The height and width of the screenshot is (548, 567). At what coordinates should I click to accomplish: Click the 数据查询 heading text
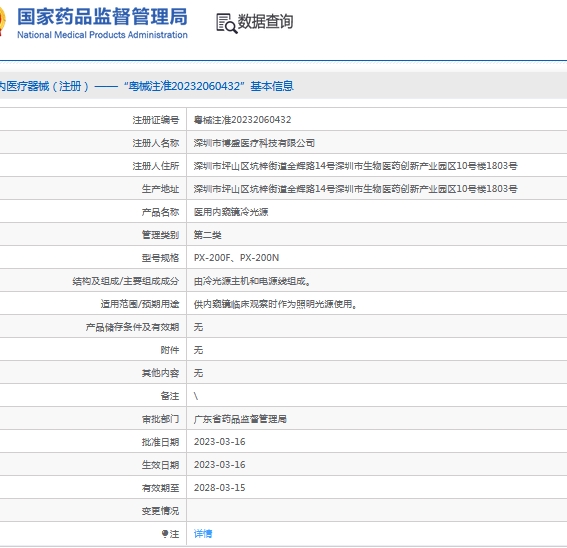(x=265, y=22)
